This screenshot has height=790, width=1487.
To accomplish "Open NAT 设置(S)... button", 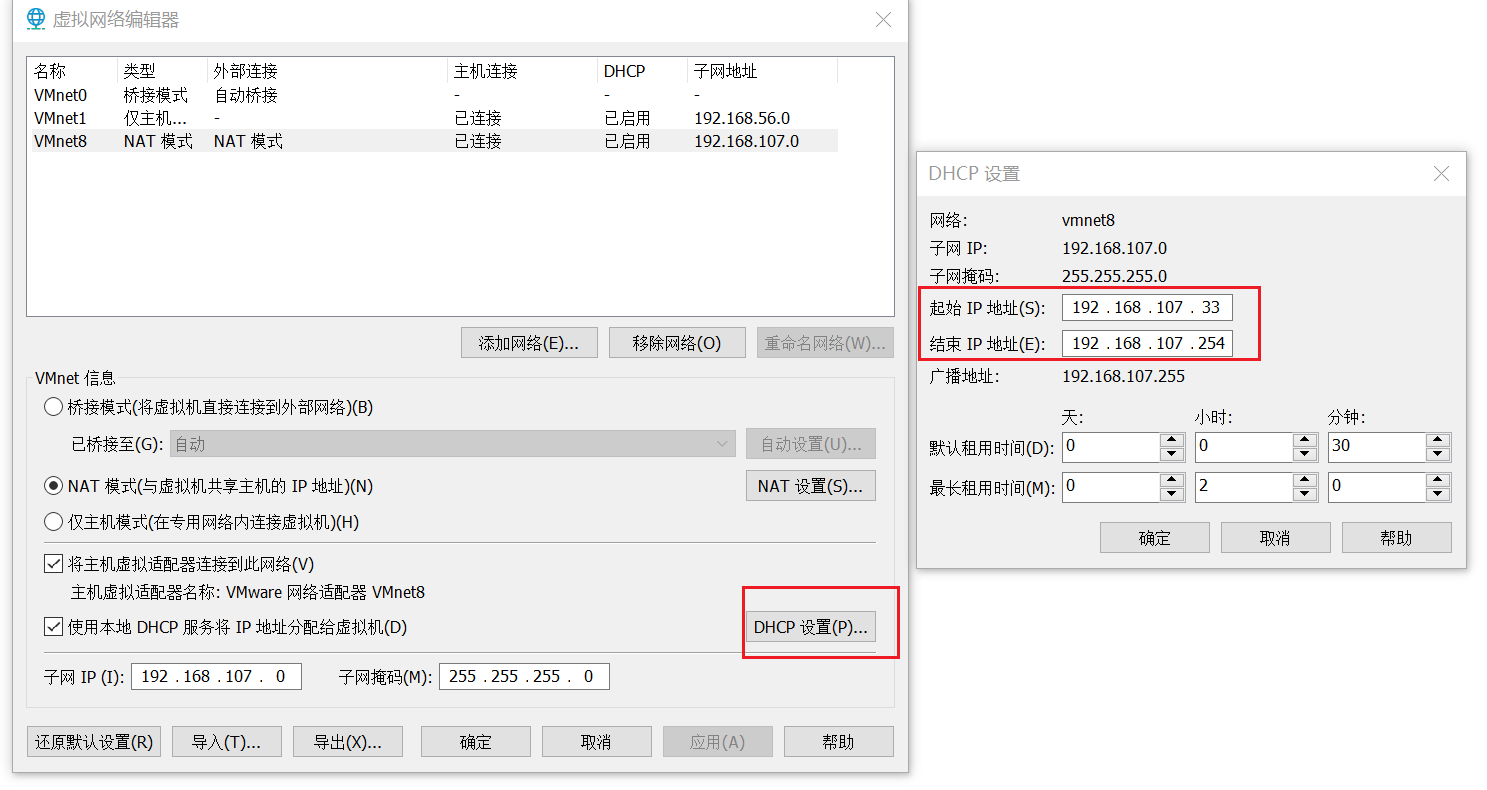I will click(x=811, y=486).
